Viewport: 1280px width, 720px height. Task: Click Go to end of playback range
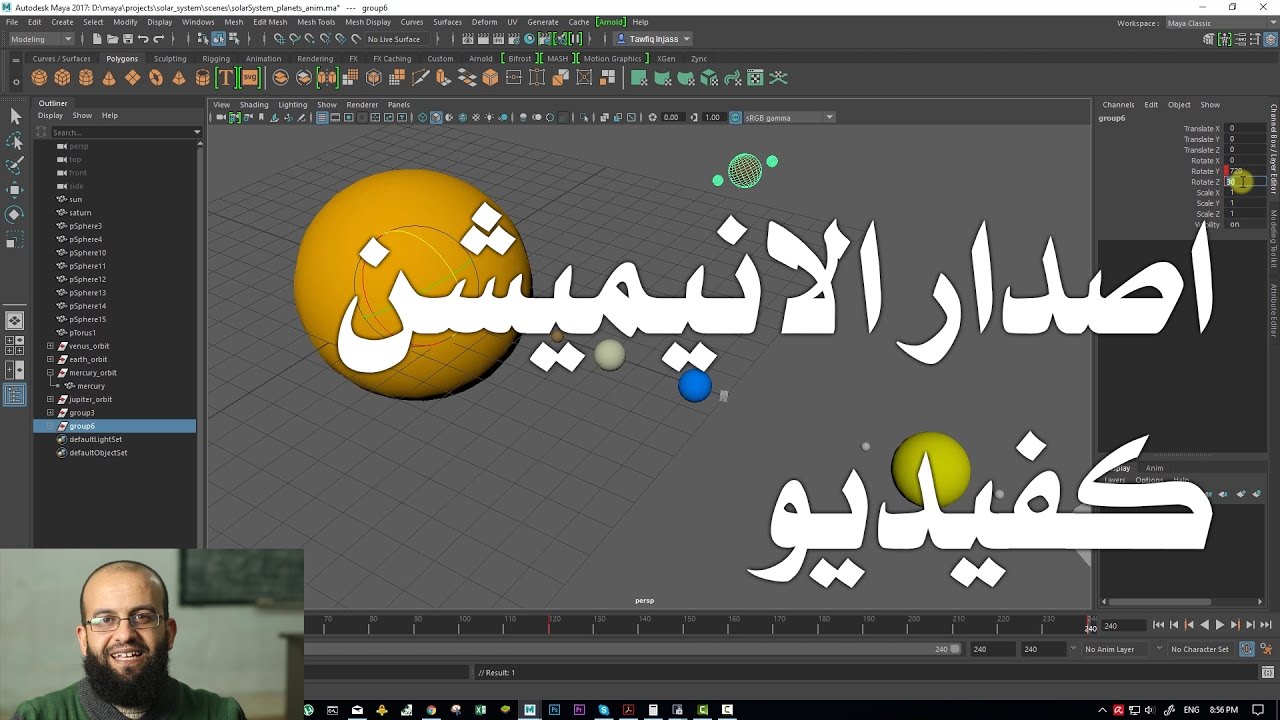[x=1266, y=625]
